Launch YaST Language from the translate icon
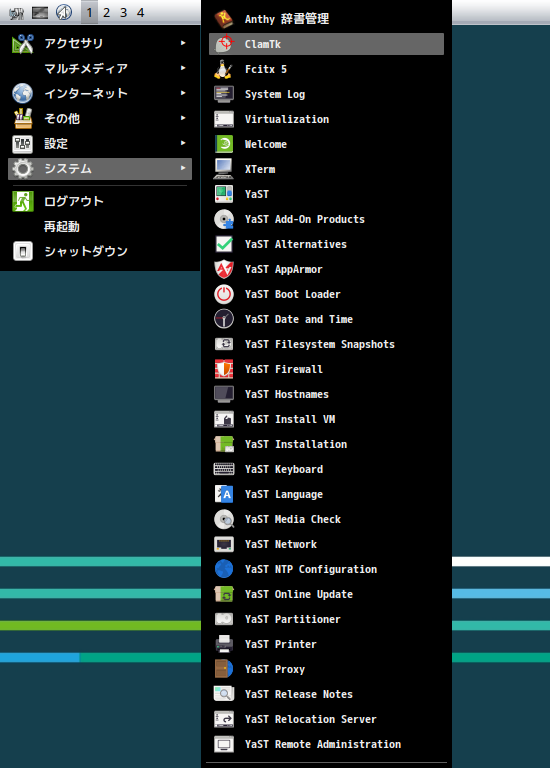 click(224, 494)
